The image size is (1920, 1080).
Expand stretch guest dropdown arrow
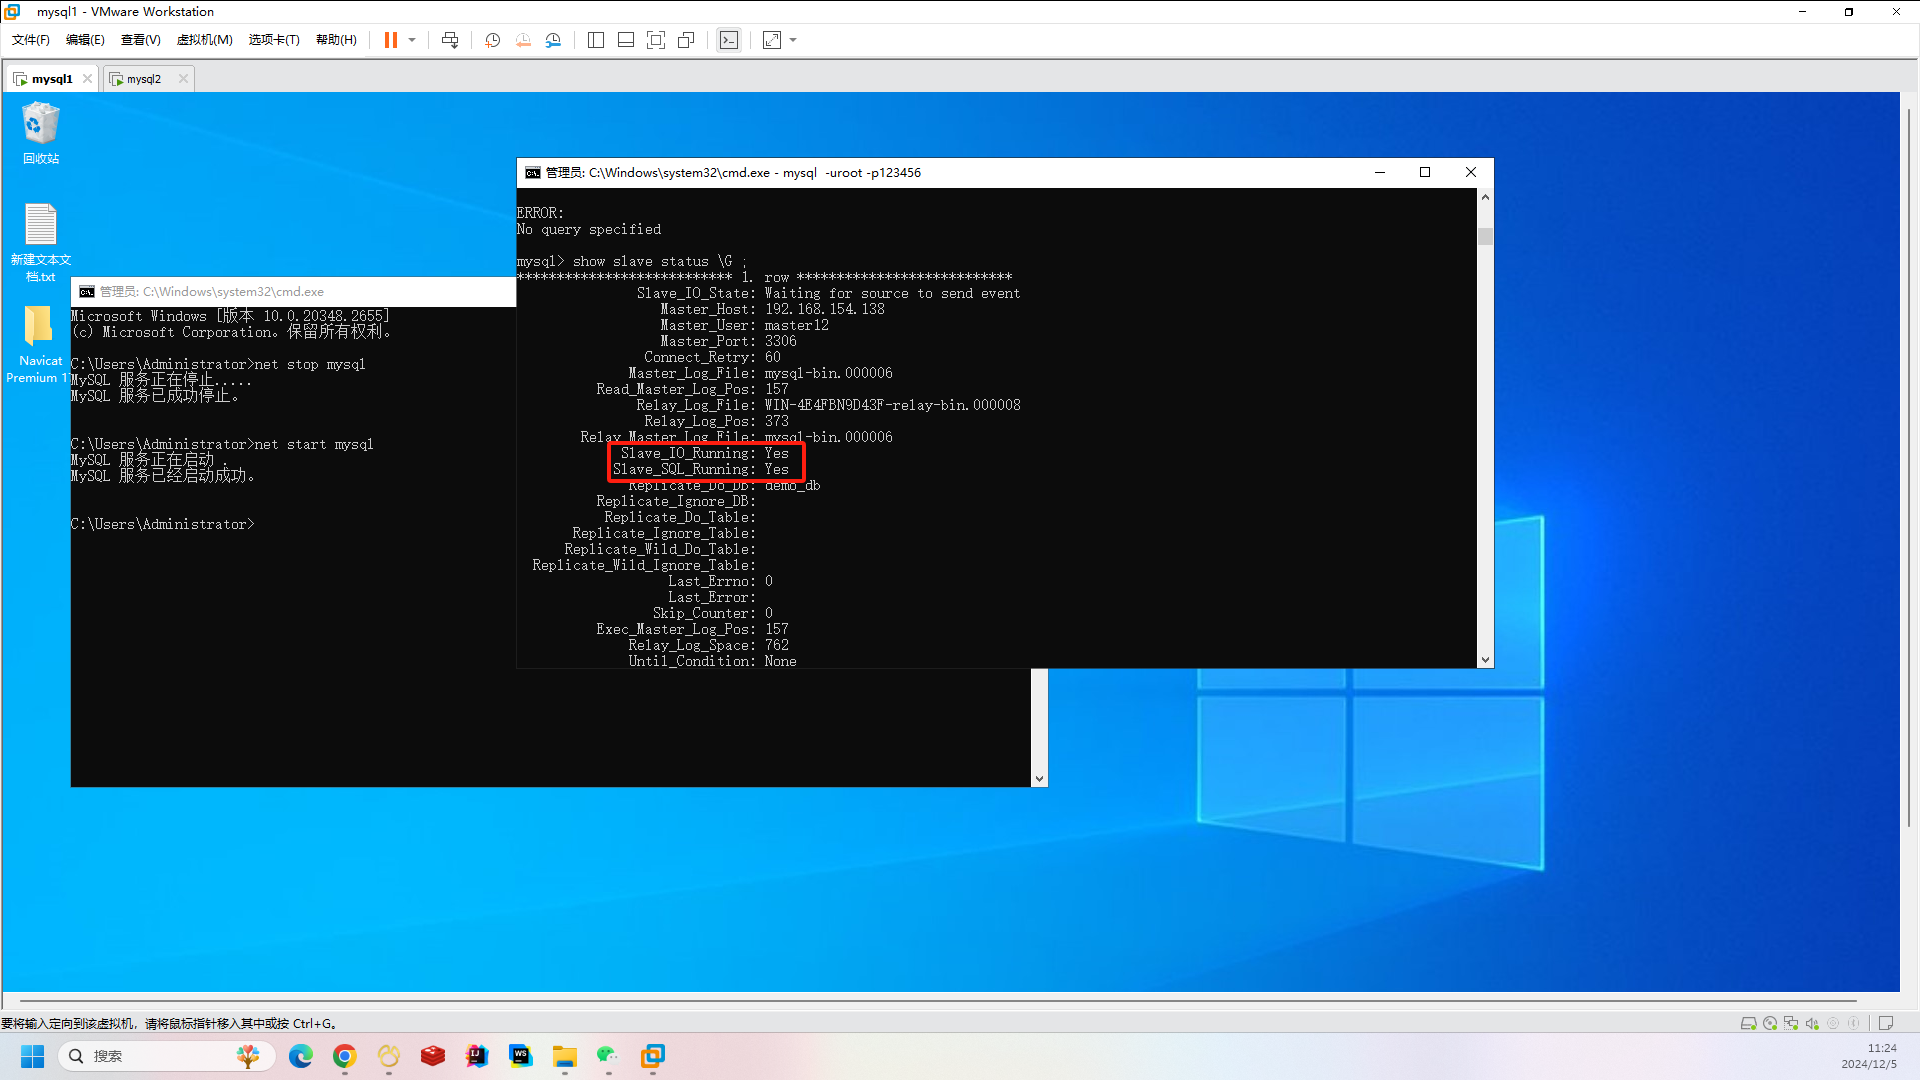(794, 40)
